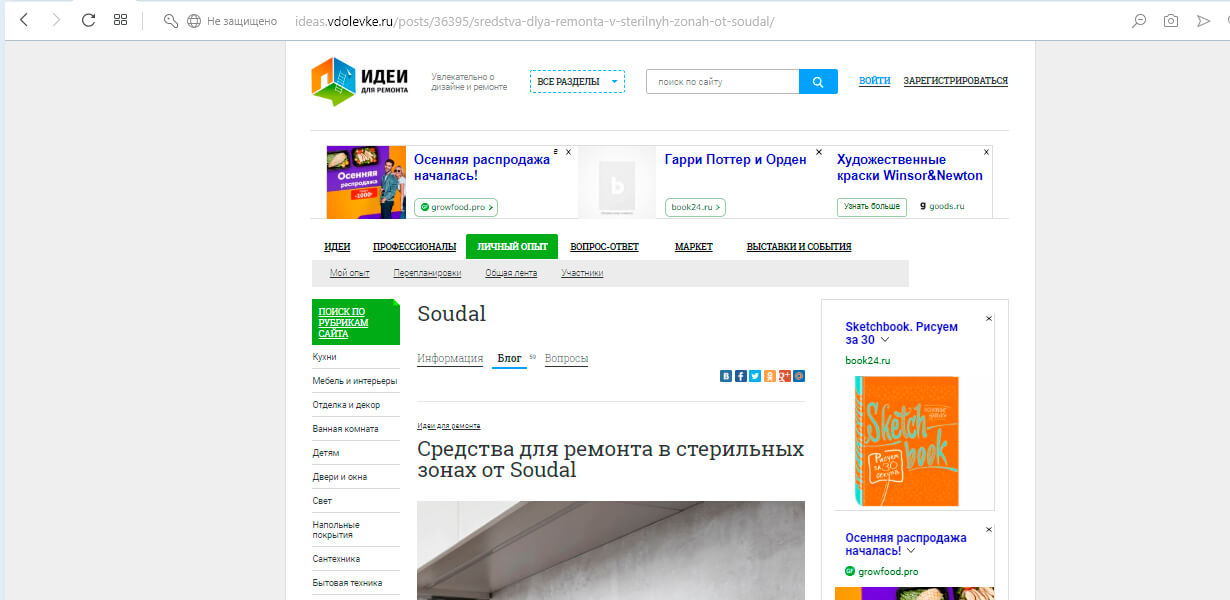Click the ЗАРЕГИСТРИРОВАТЬСЯ link
The image size is (1230, 600).
point(955,81)
